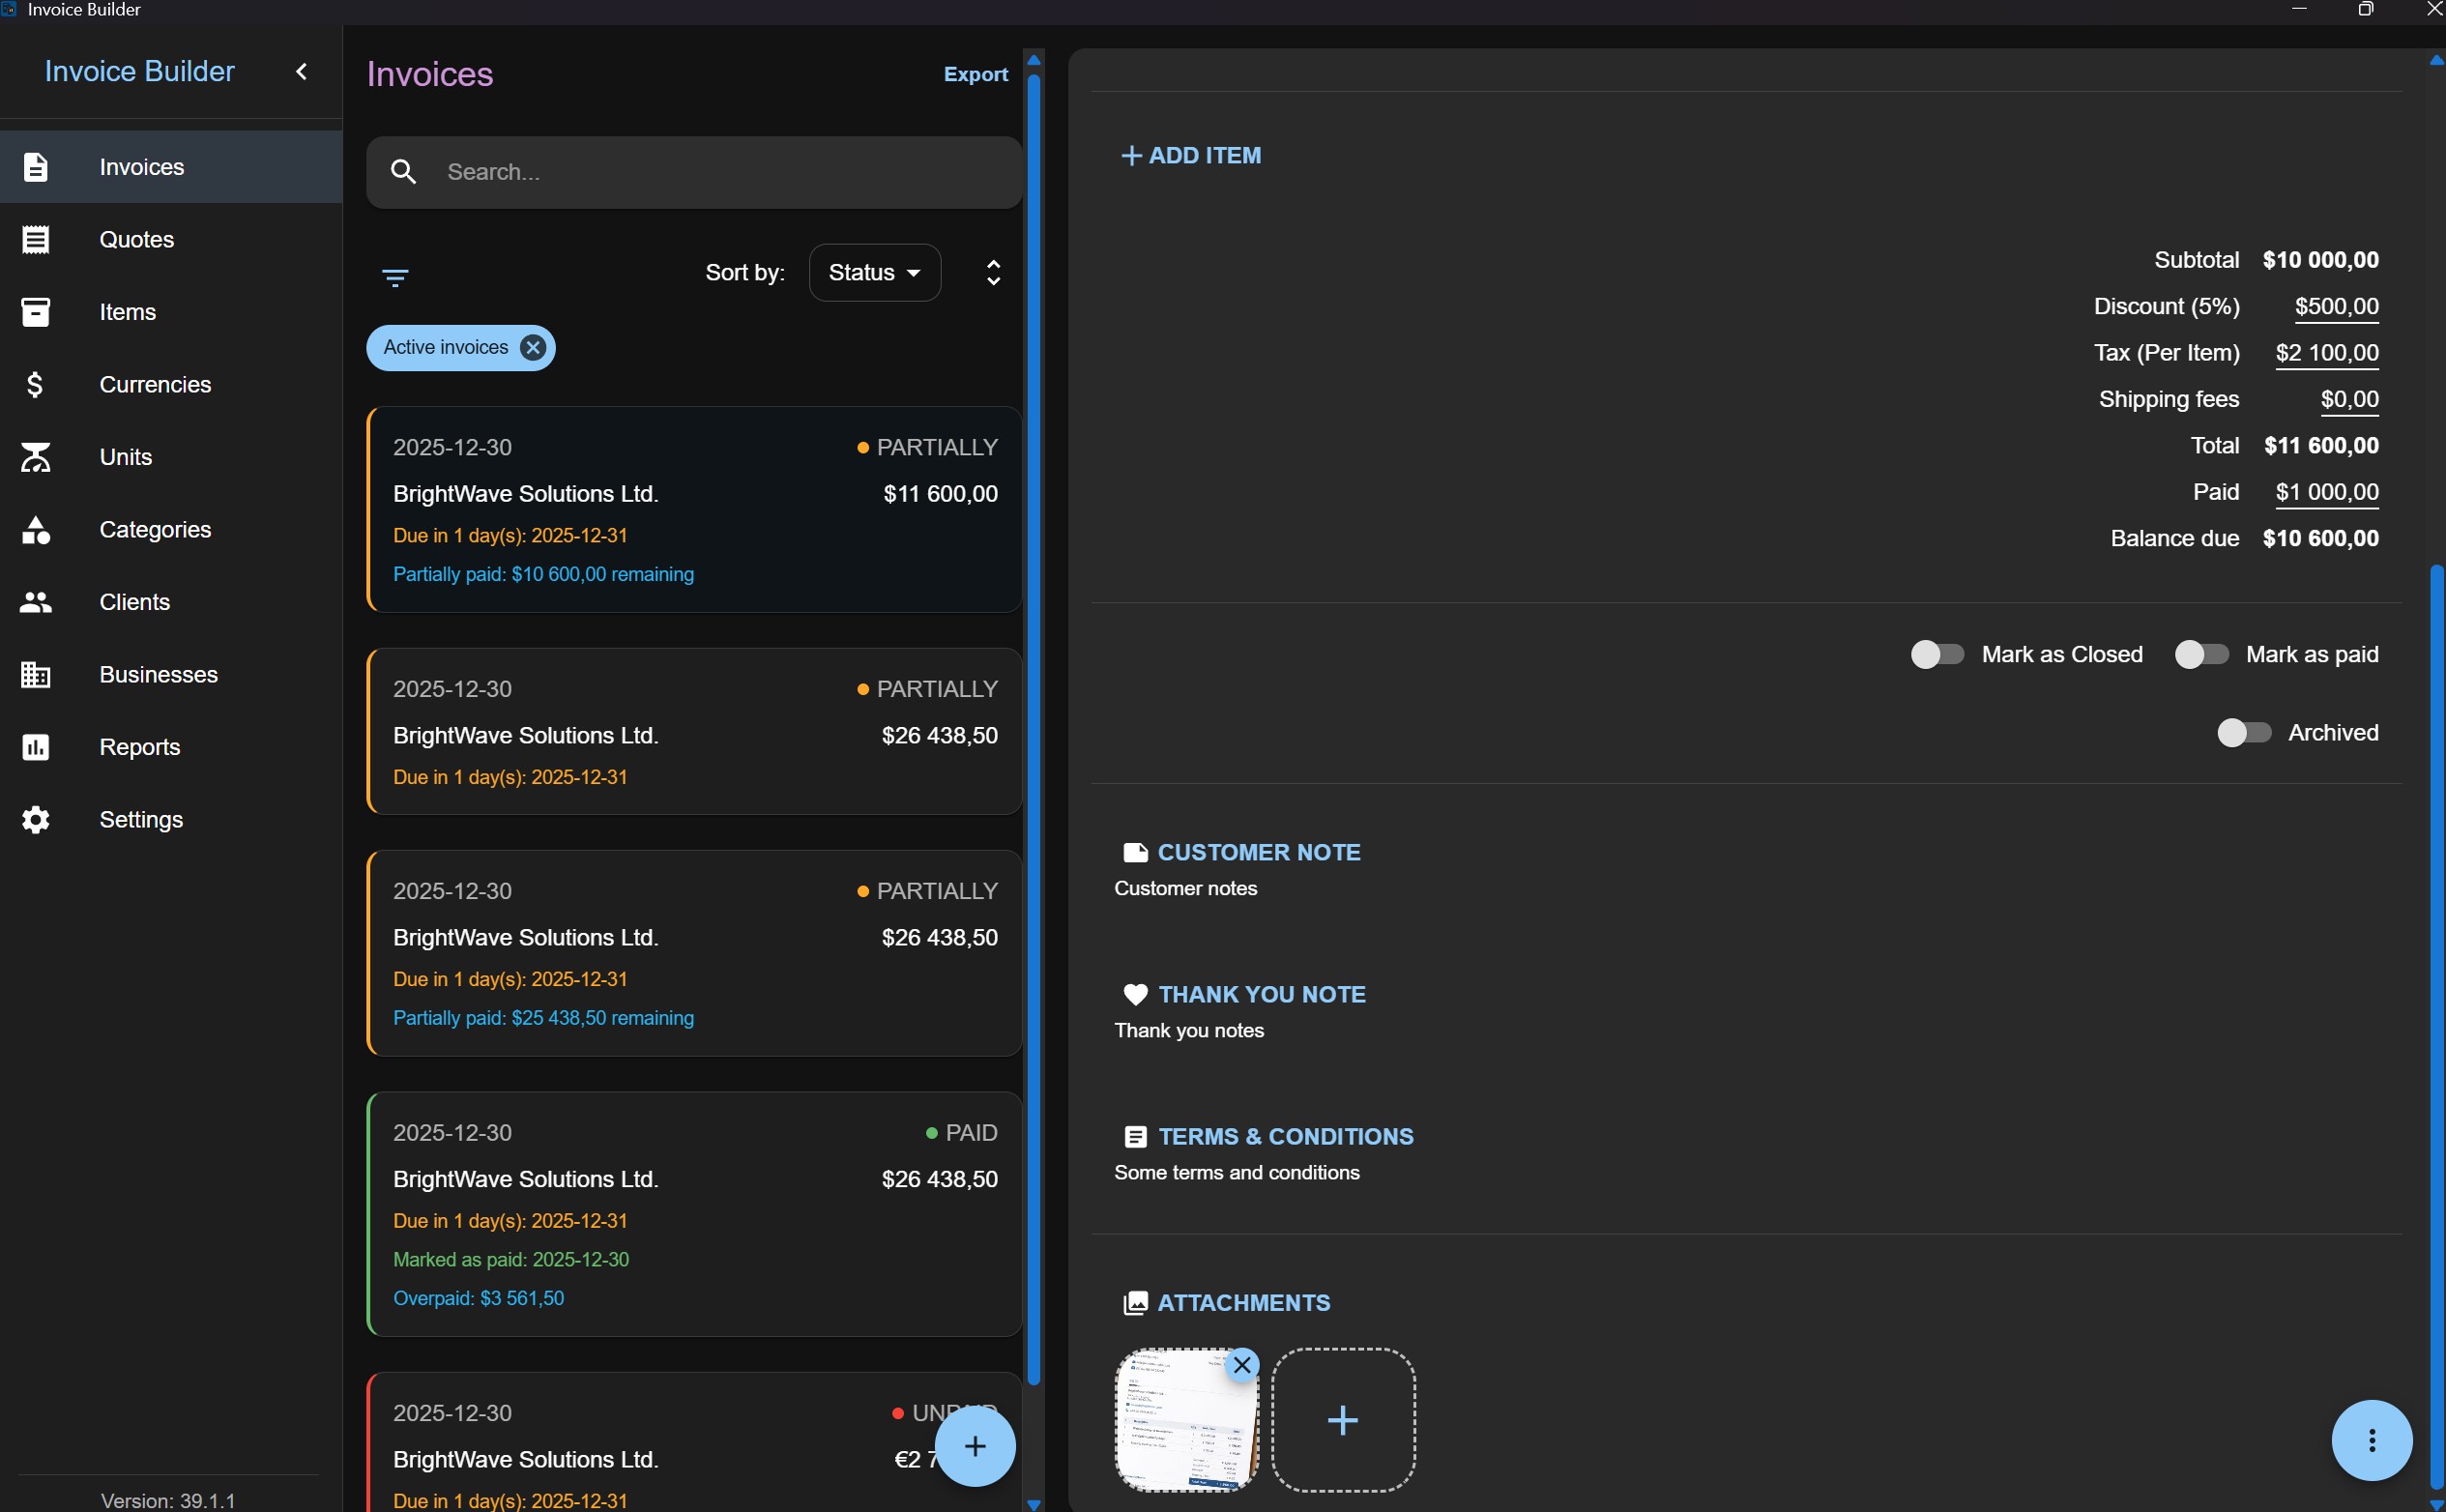Remove the Active invoices filter chip
The height and width of the screenshot is (1512, 2446).
pyautogui.click(x=533, y=348)
